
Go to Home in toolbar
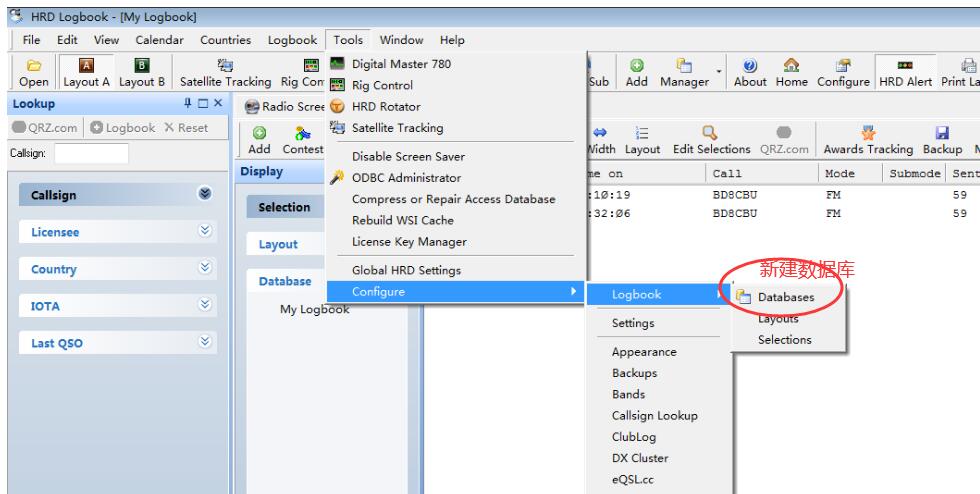point(791,73)
